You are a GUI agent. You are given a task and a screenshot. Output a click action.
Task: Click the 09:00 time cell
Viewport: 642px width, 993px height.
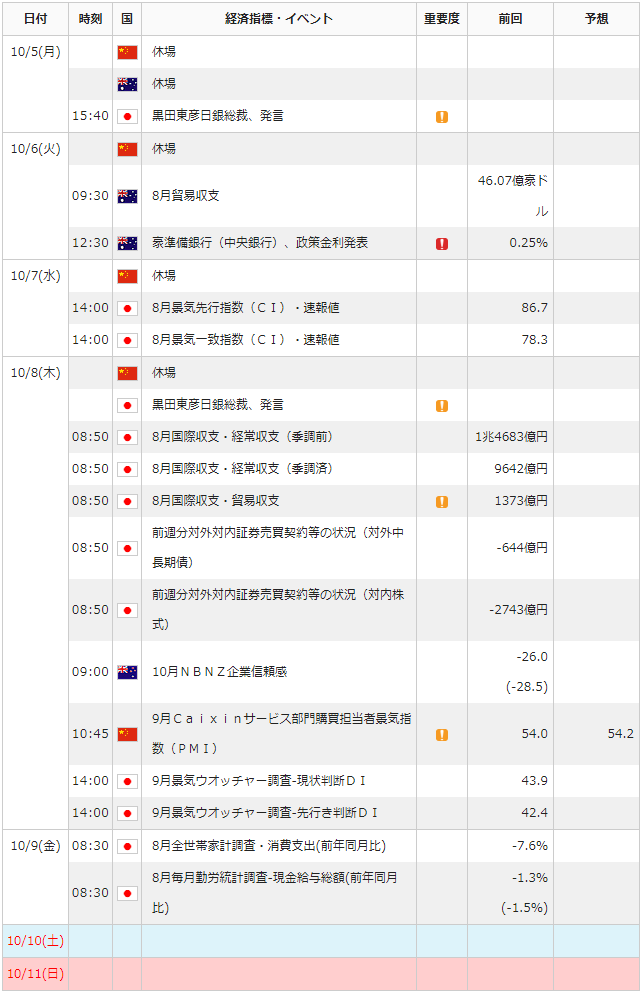coord(91,672)
